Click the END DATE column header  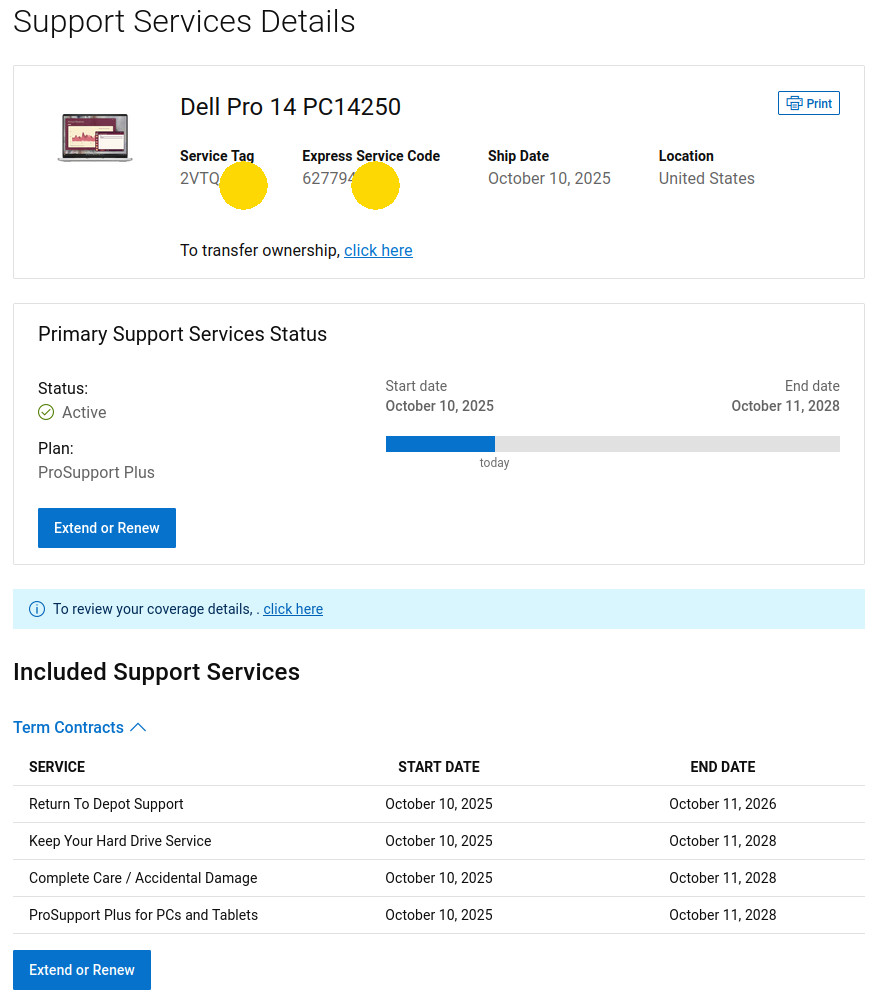[723, 767]
